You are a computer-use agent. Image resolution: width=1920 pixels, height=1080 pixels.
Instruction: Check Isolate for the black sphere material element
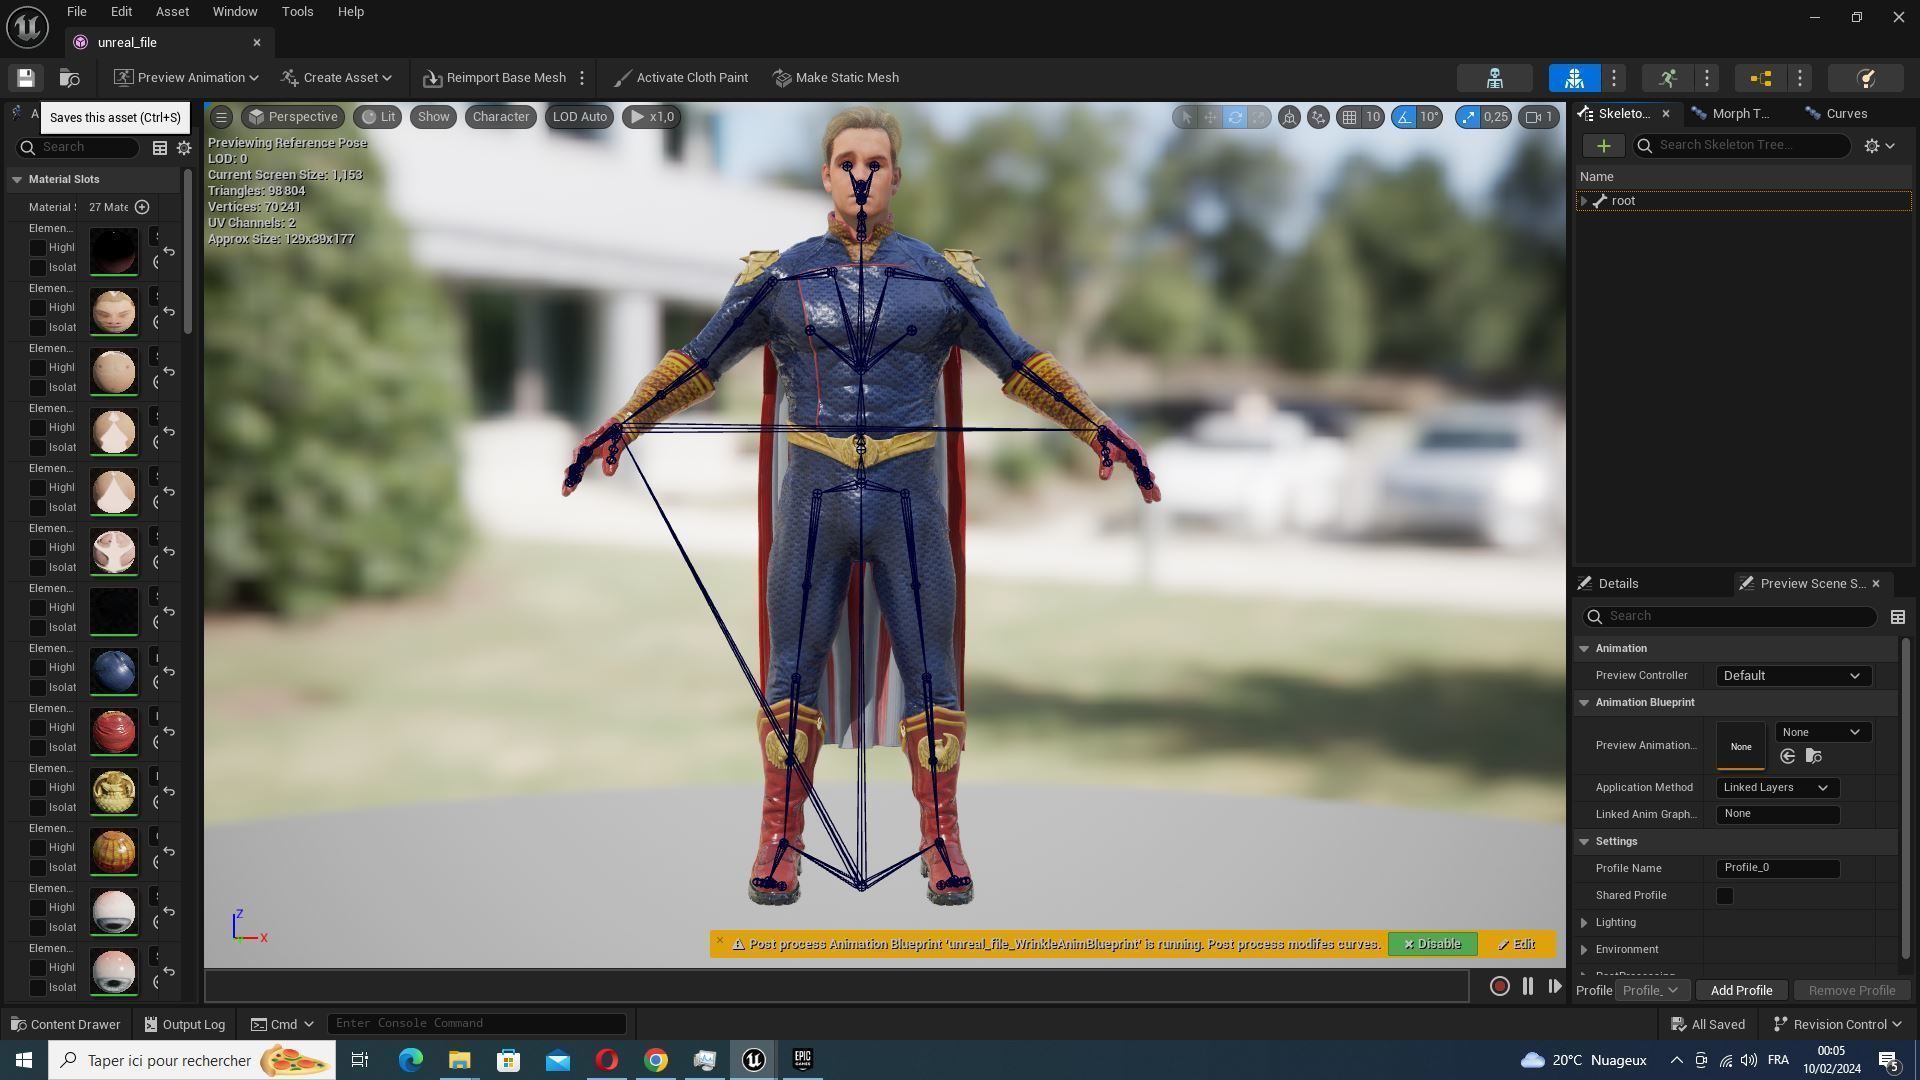coord(37,268)
